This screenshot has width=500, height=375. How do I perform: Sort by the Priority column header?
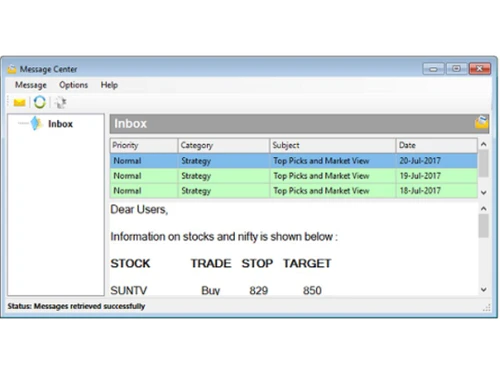coord(144,145)
